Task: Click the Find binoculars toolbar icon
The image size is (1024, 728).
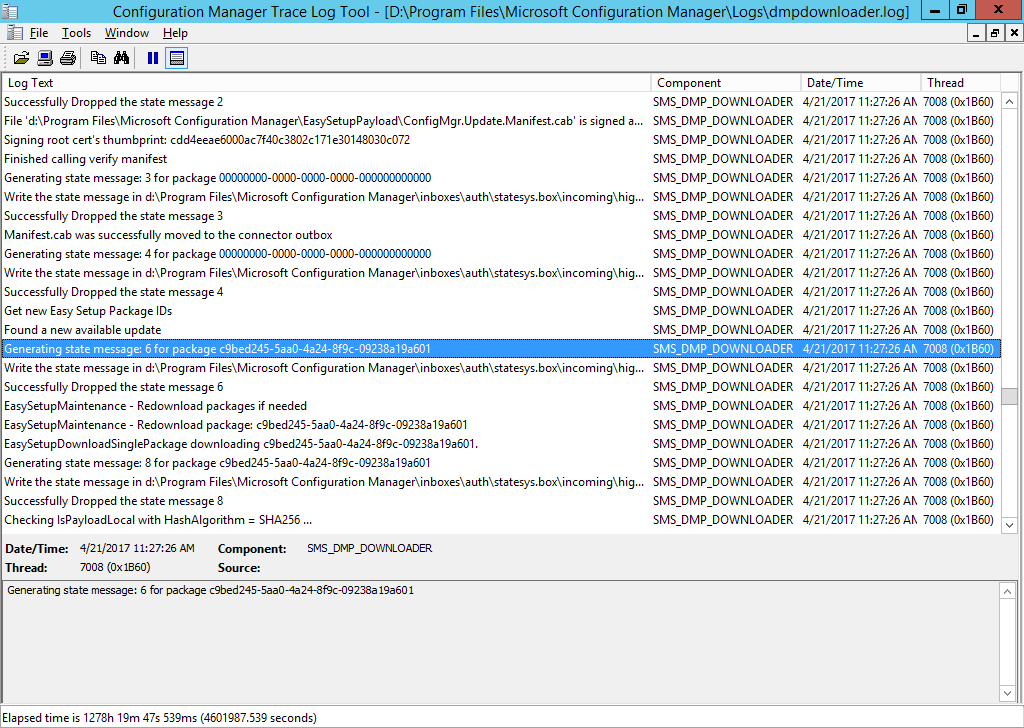Action: coord(121,58)
